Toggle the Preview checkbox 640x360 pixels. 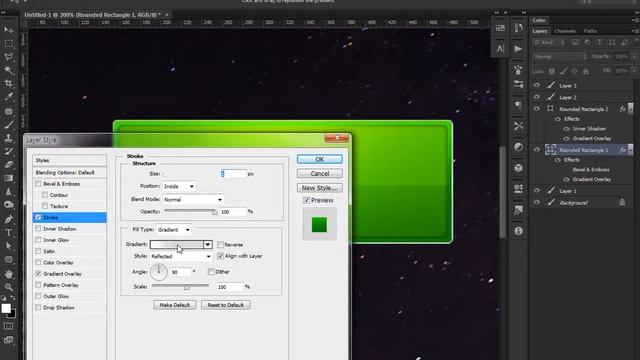[307, 200]
